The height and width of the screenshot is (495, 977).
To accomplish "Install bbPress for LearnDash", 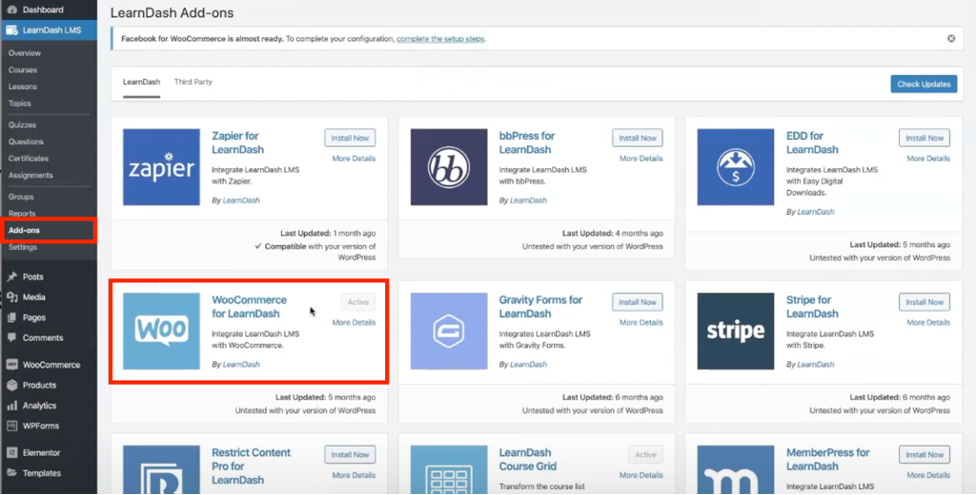I will pos(637,138).
